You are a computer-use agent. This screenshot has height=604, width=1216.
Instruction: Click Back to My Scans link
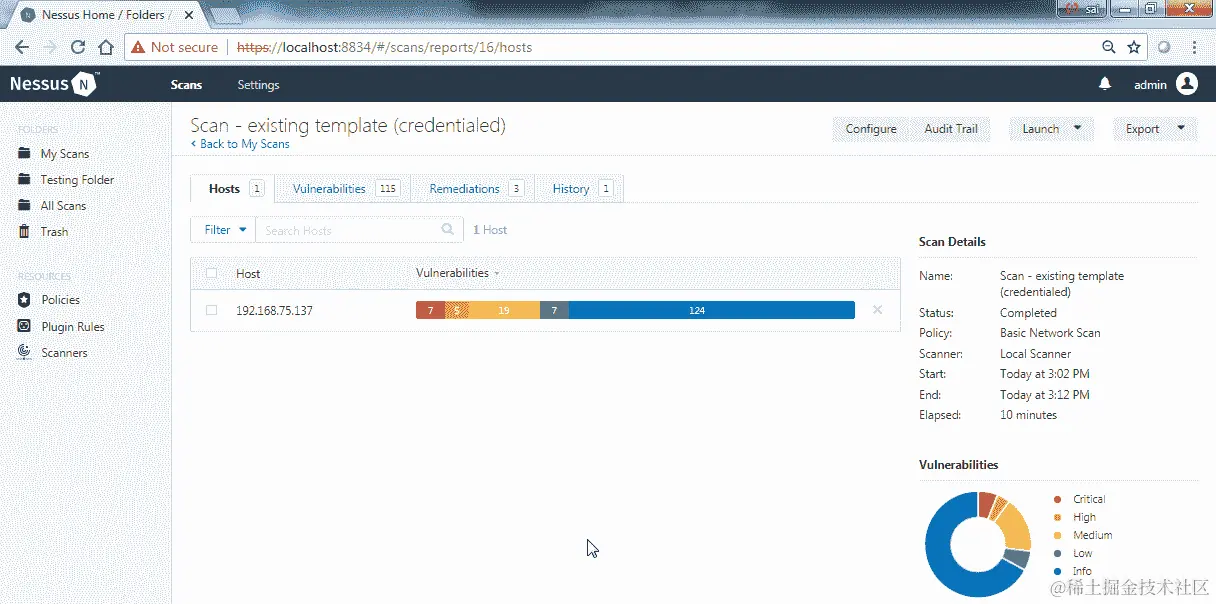click(x=240, y=144)
